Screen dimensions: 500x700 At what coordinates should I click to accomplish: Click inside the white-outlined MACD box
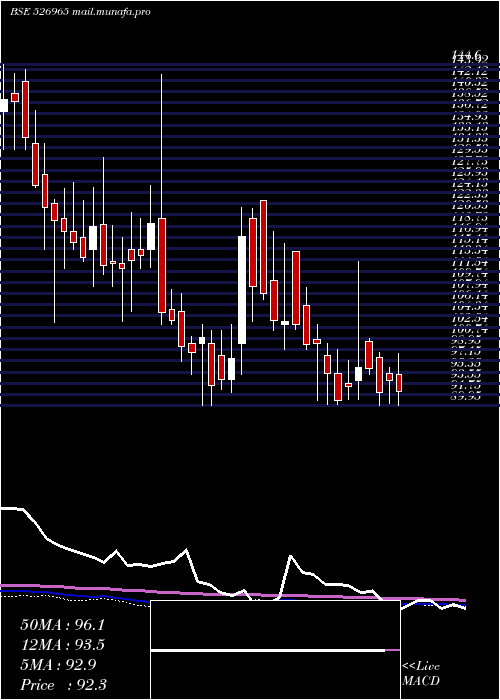point(275,650)
